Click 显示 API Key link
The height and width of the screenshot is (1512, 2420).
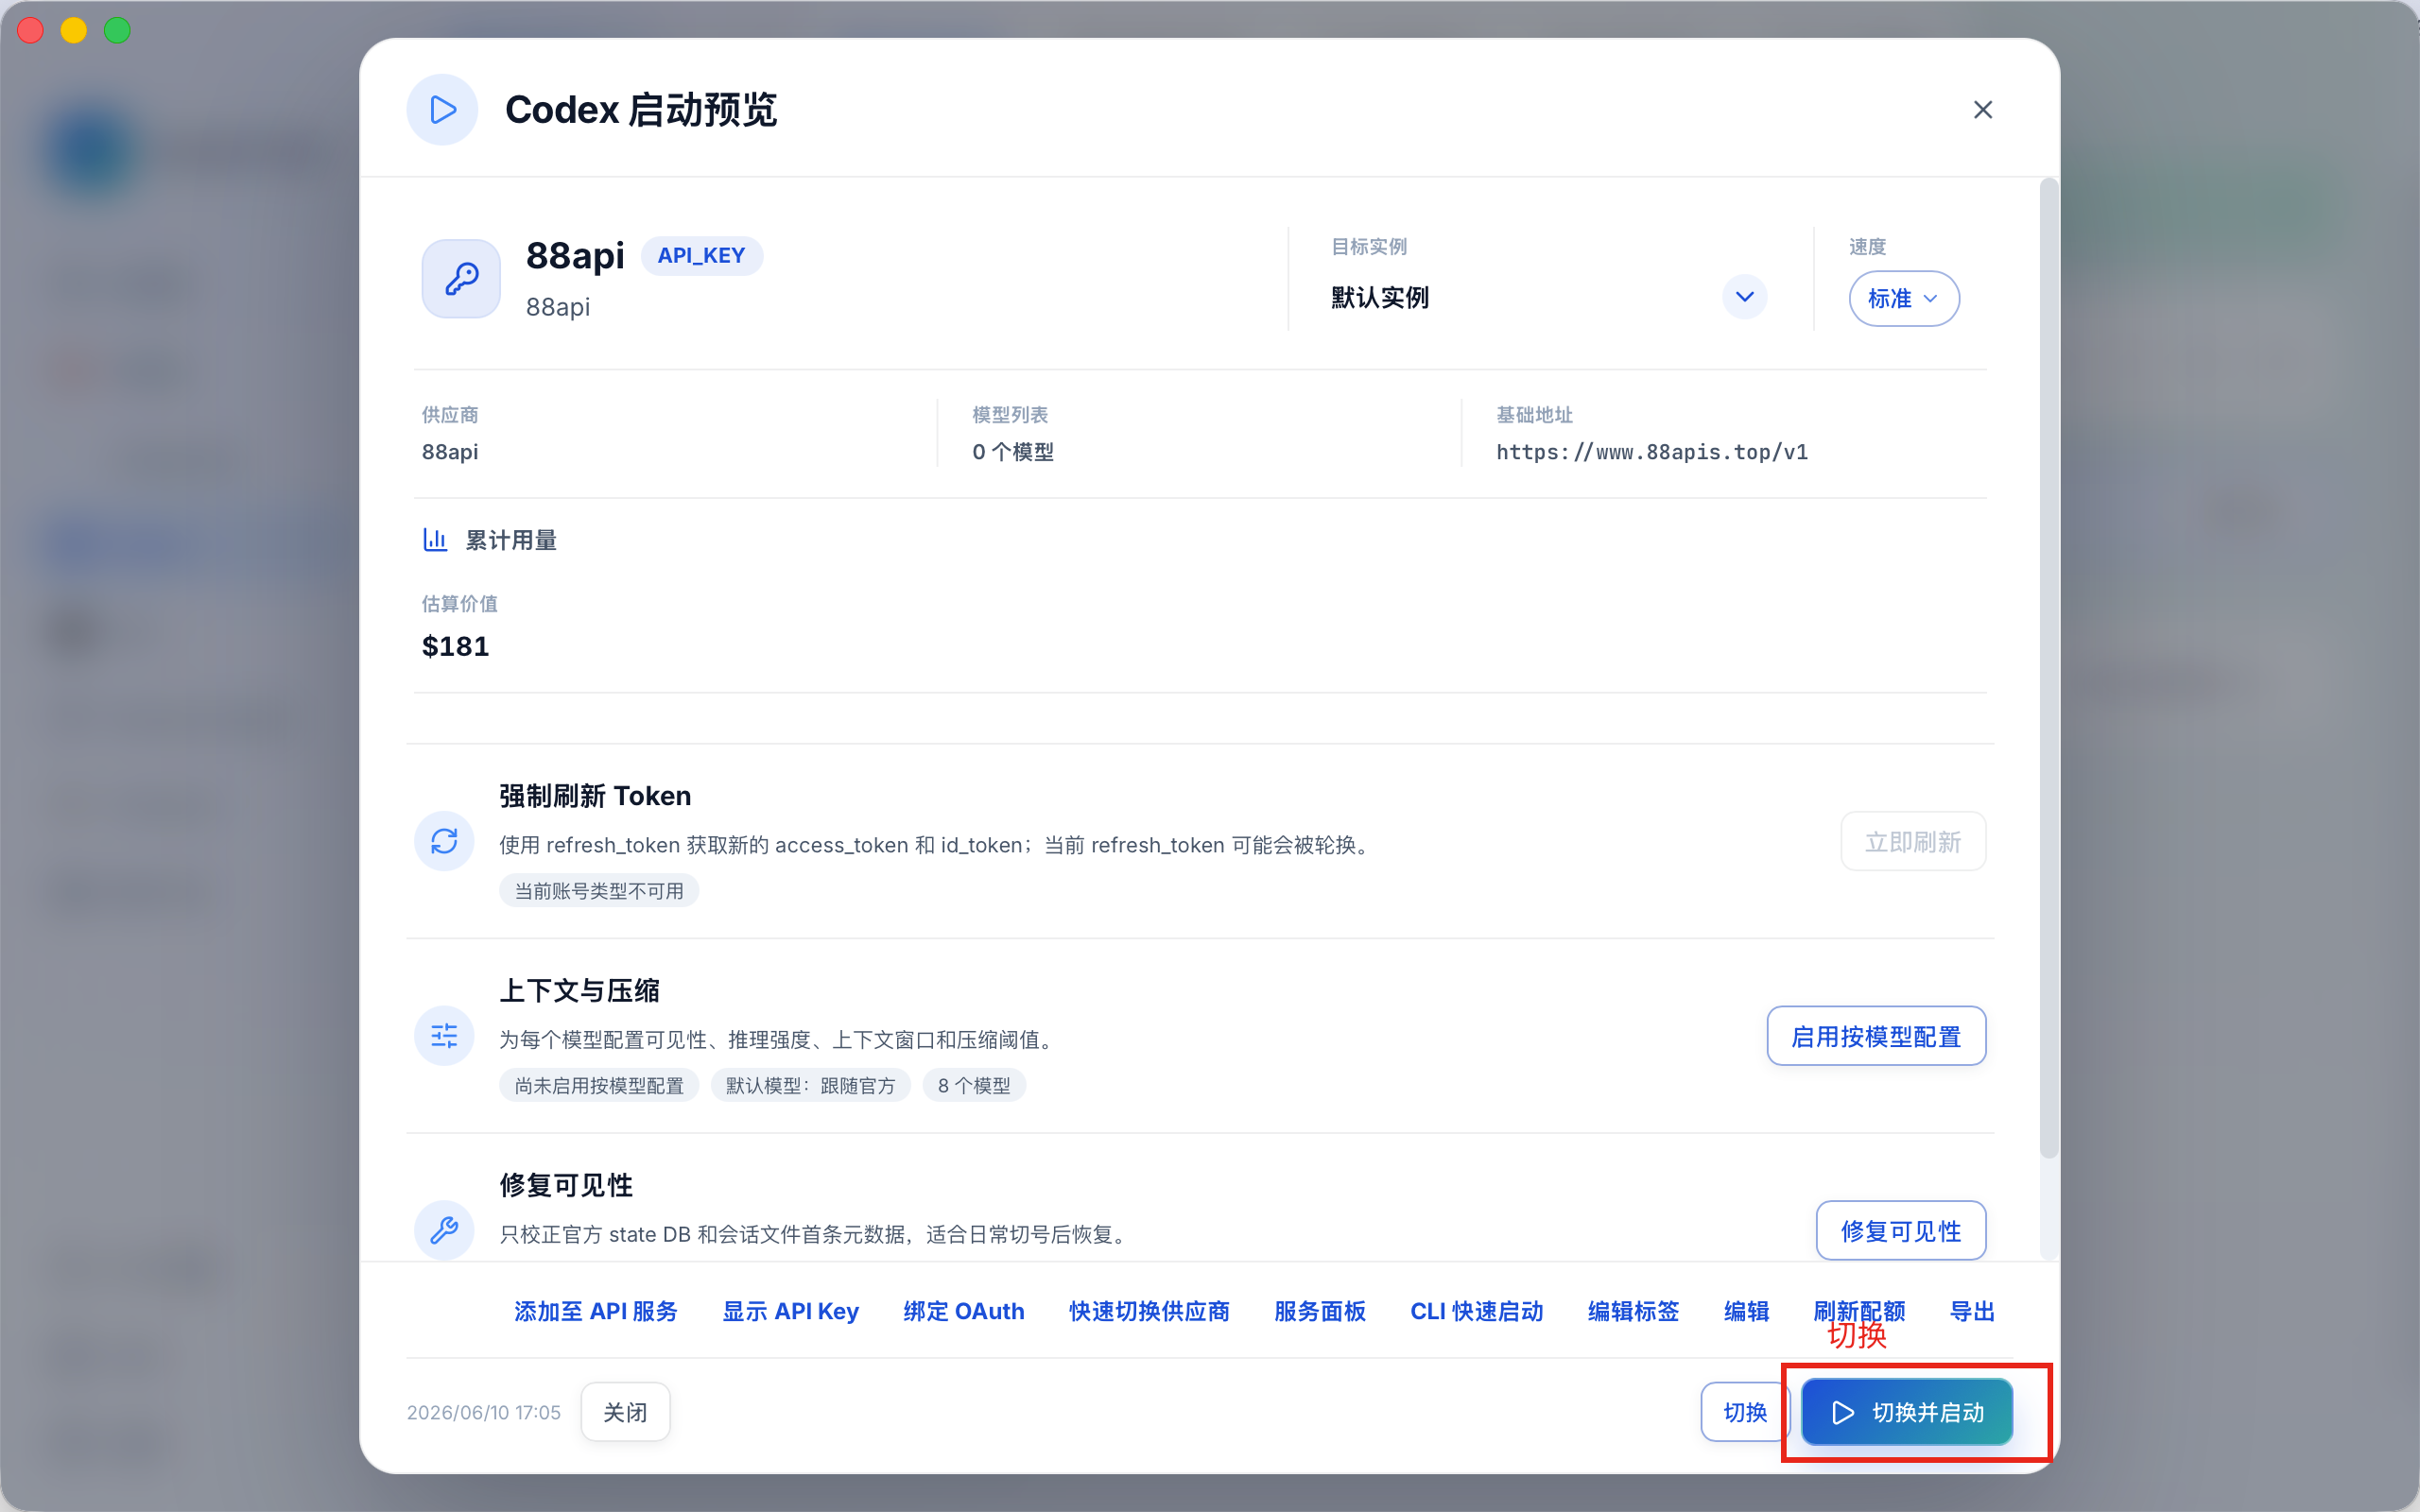click(x=790, y=1311)
